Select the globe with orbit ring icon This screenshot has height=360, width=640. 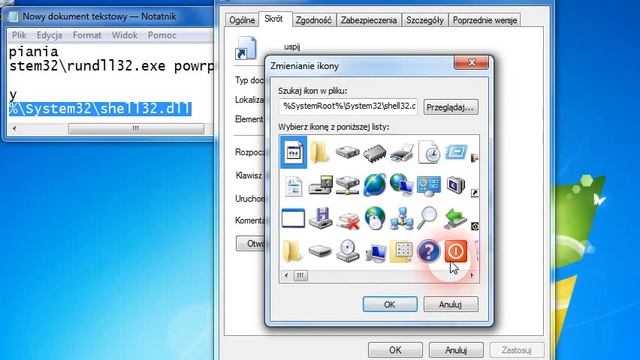click(x=374, y=185)
